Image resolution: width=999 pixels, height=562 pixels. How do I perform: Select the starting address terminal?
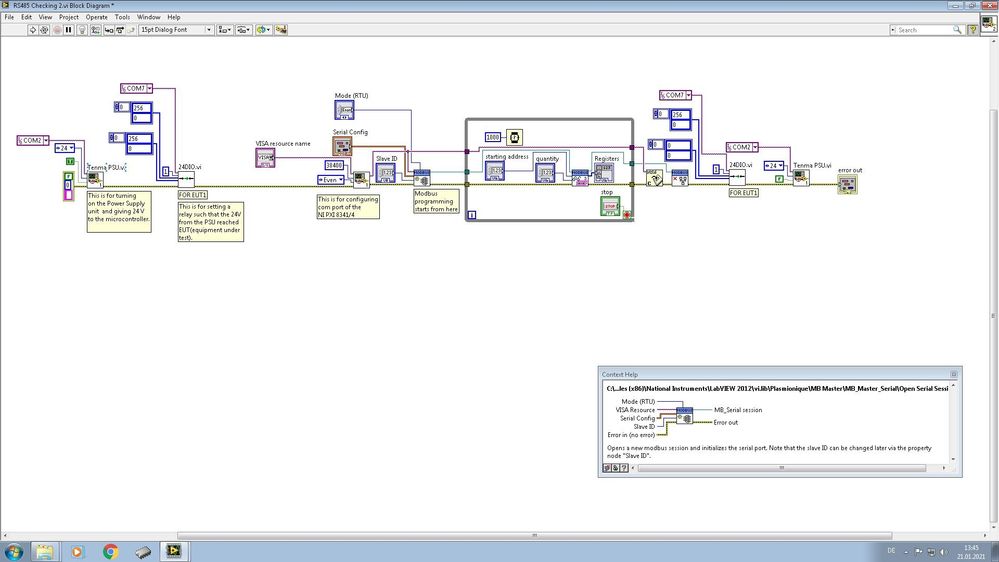pos(494,171)
